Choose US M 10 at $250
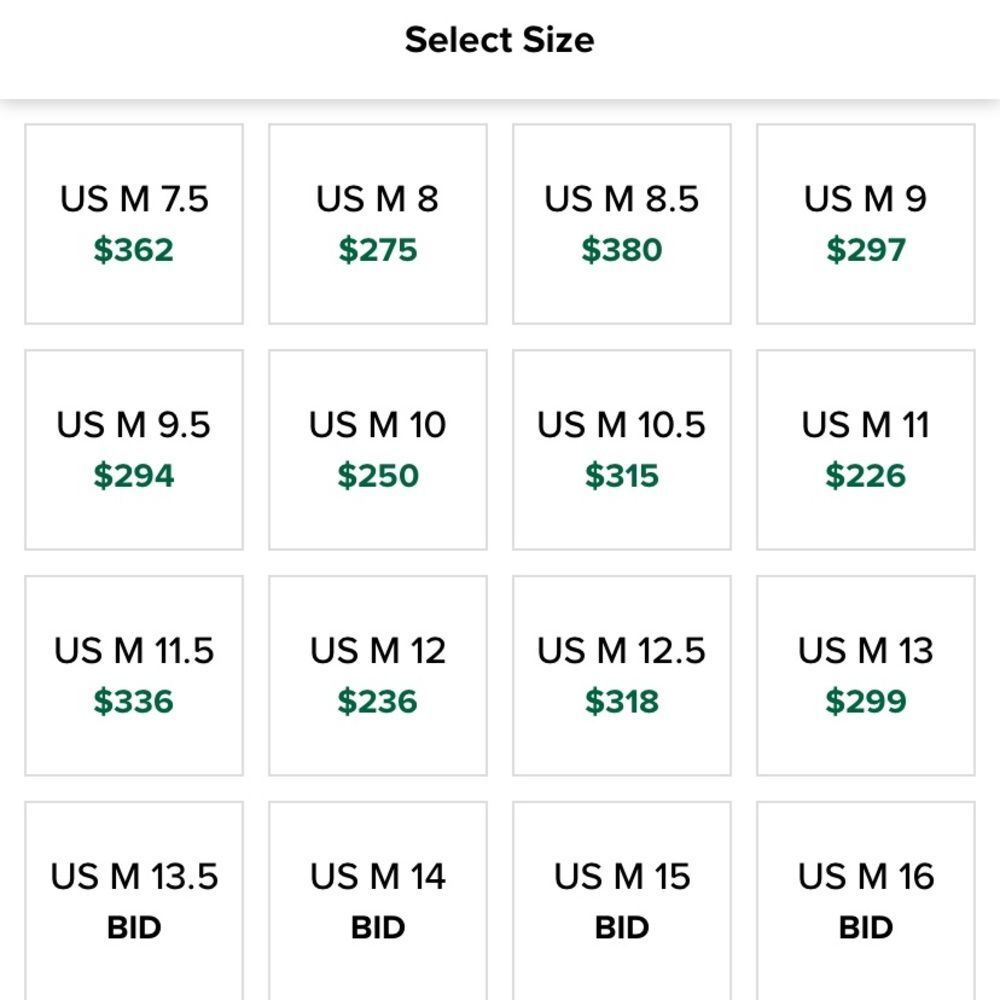The height and width of the screenshot is (1000, 1000). click(x=378, y=450)
